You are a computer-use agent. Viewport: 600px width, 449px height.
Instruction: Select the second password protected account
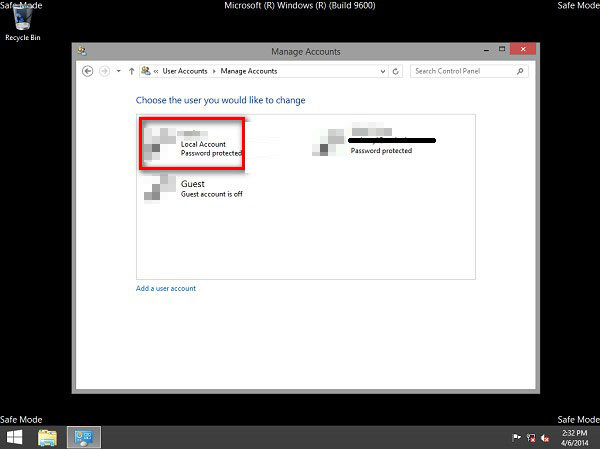click(x=373, y=140)
